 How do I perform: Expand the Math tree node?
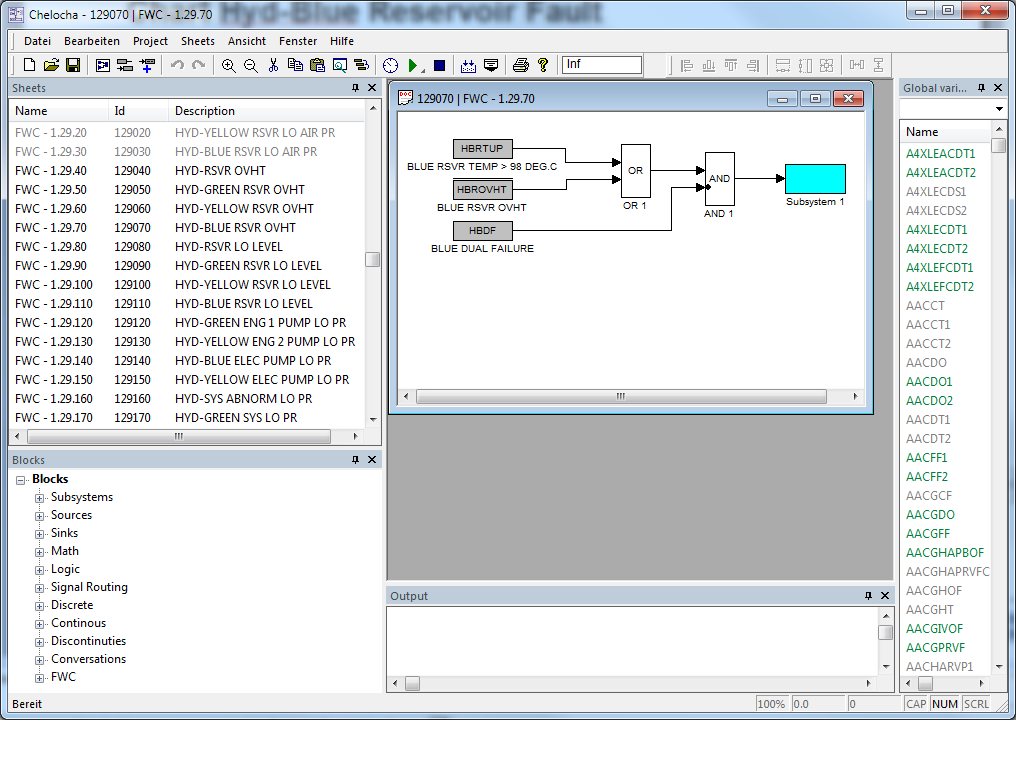point(40,552)
